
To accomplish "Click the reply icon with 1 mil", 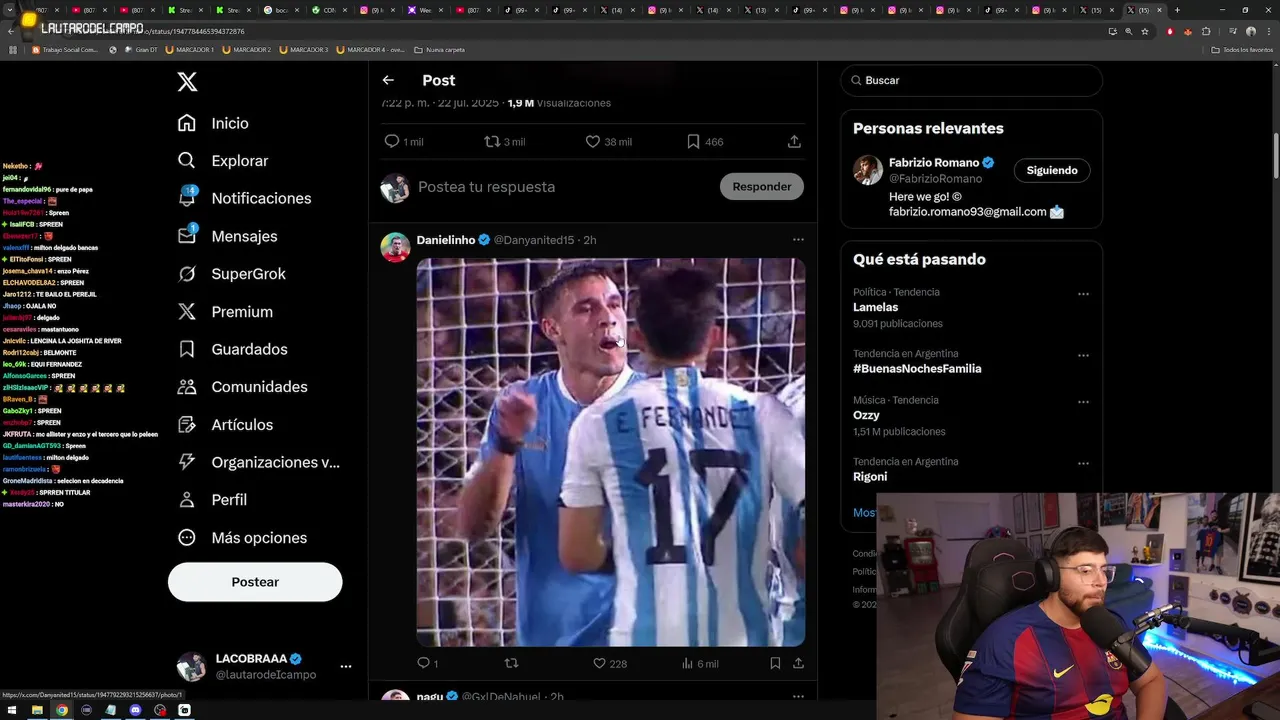I will [392, 142].
